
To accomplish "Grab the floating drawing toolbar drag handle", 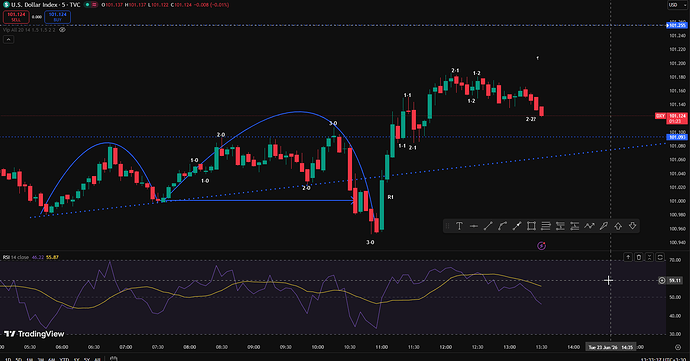I will [447, 226].
